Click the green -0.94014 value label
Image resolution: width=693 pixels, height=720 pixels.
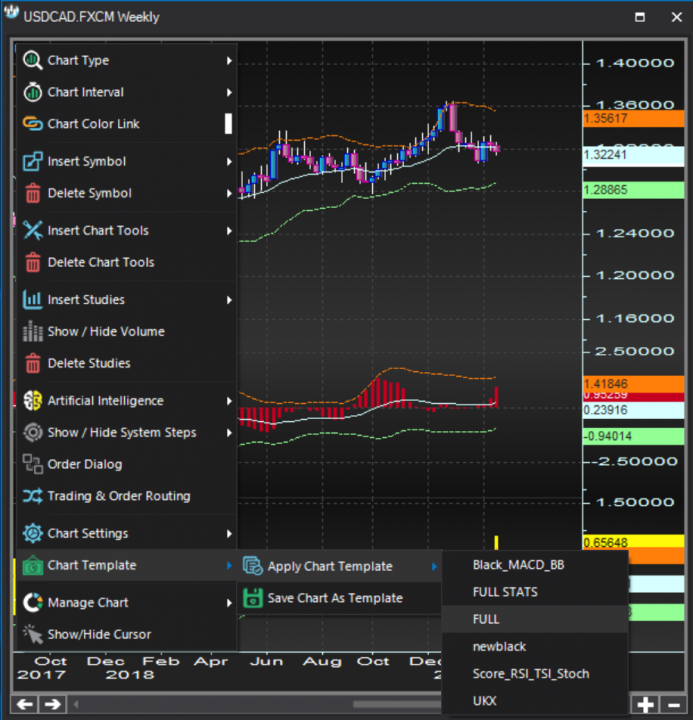click(x=633, y=436)
